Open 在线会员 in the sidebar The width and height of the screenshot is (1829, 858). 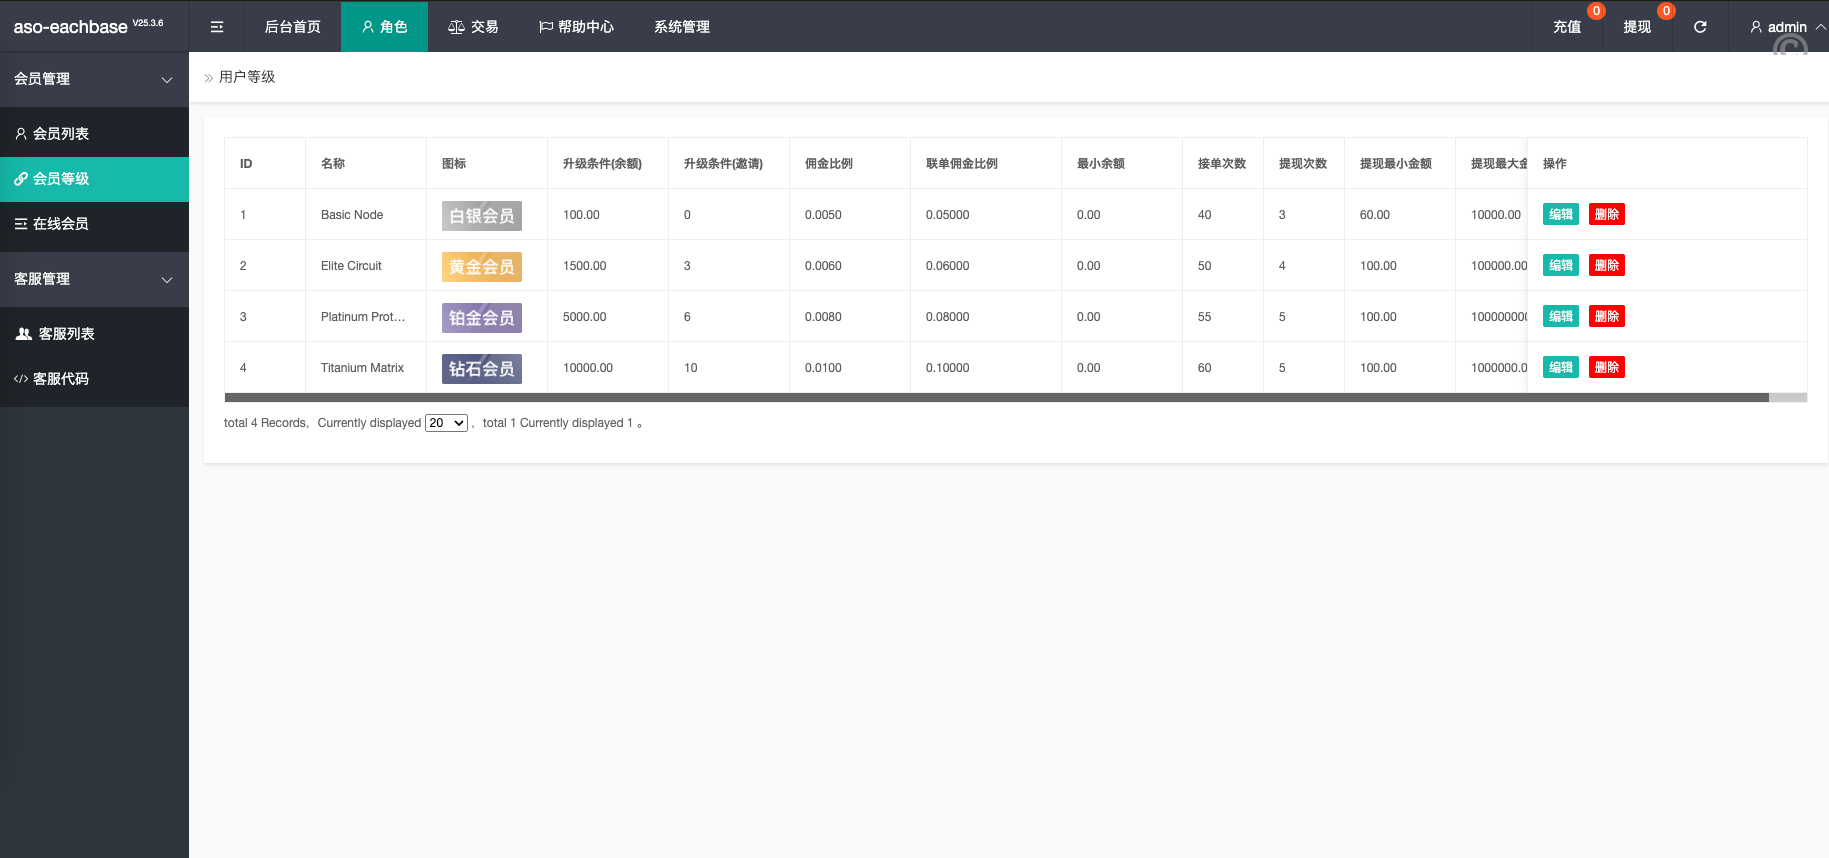pos(61,224)
